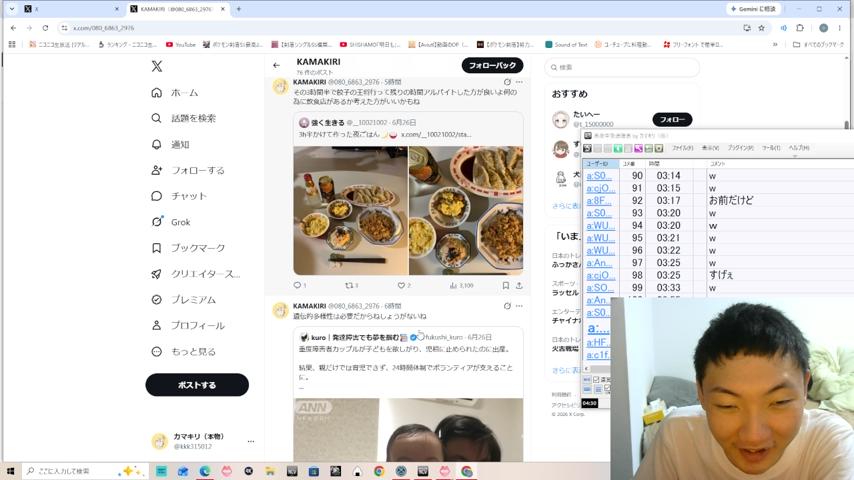The height and width of the screenshot is (480, 854).
Task: Go to ホーム in X sidebar
Action: coord(175,93)
